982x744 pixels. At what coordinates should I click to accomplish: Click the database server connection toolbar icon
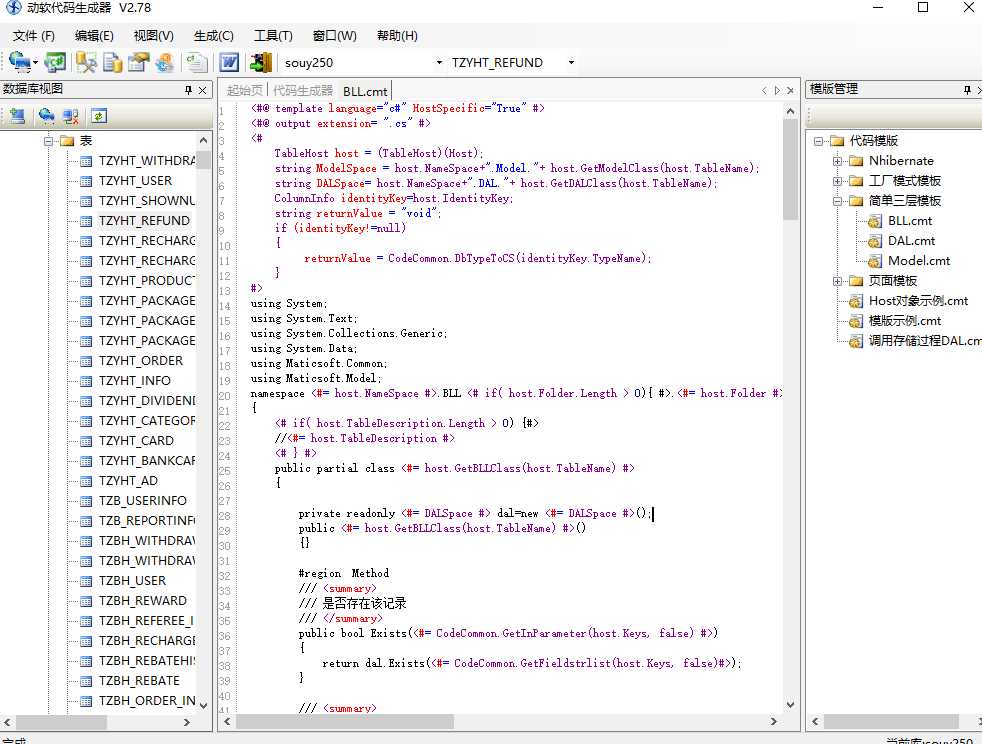coord(19,62)
